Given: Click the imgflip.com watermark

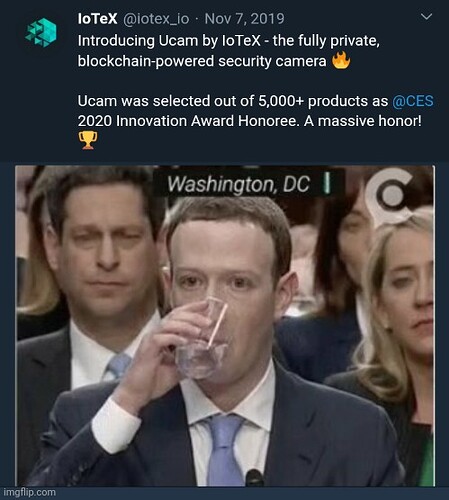Looking at the screenshot, I should tap(30, 492).
